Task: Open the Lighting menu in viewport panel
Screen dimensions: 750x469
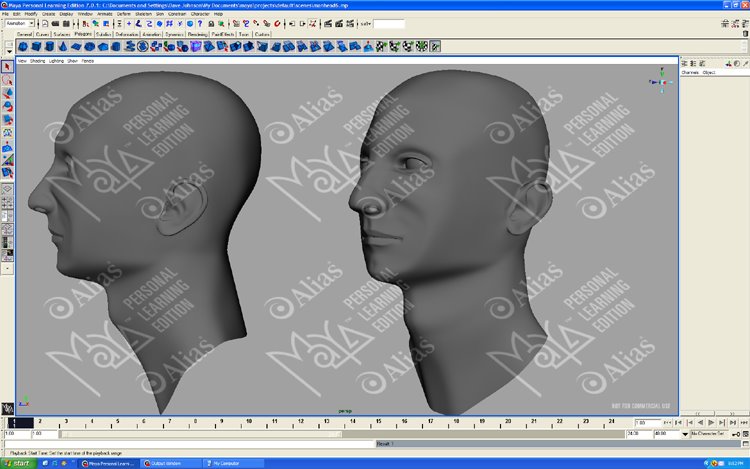Action: [x=56, y=61]
